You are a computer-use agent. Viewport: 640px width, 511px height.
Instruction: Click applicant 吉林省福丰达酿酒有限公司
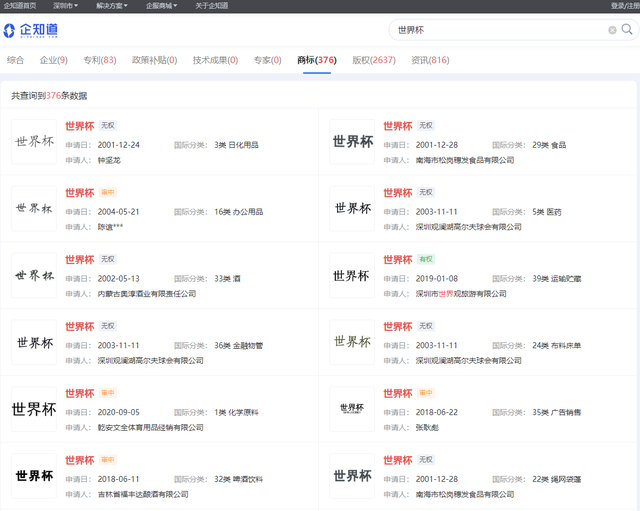pos(143,494)
